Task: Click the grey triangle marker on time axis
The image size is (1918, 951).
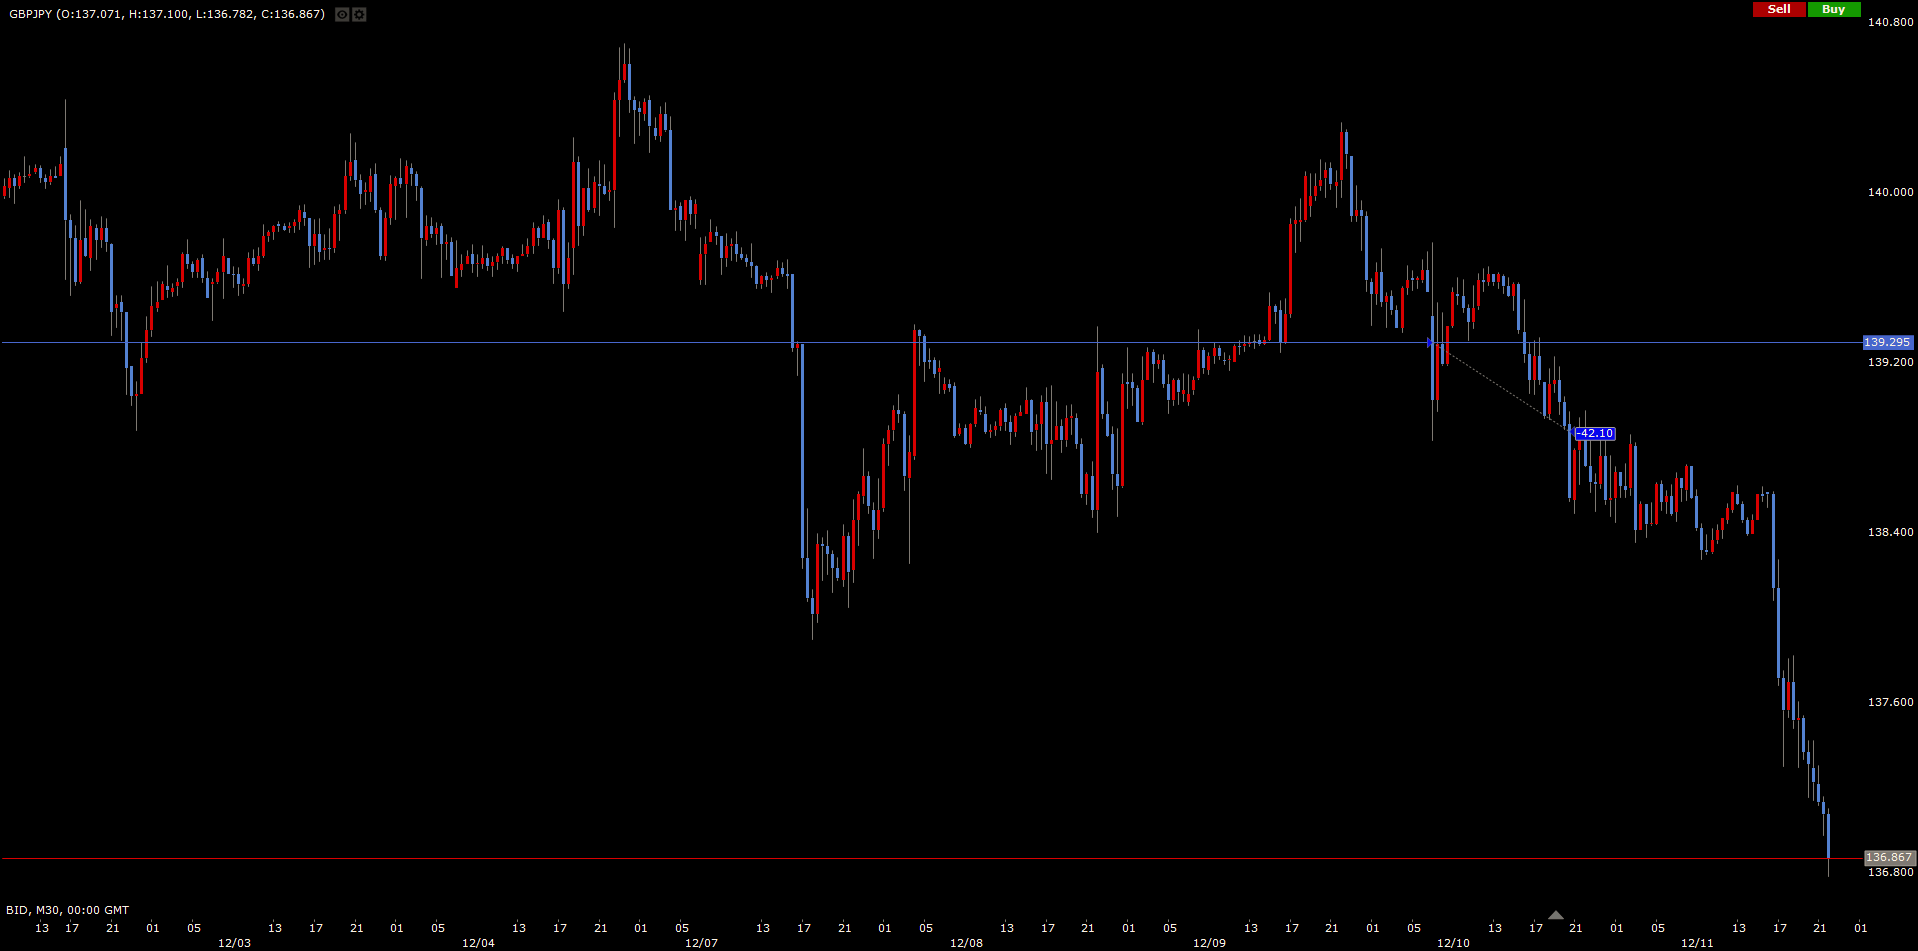Action: 1555,915
